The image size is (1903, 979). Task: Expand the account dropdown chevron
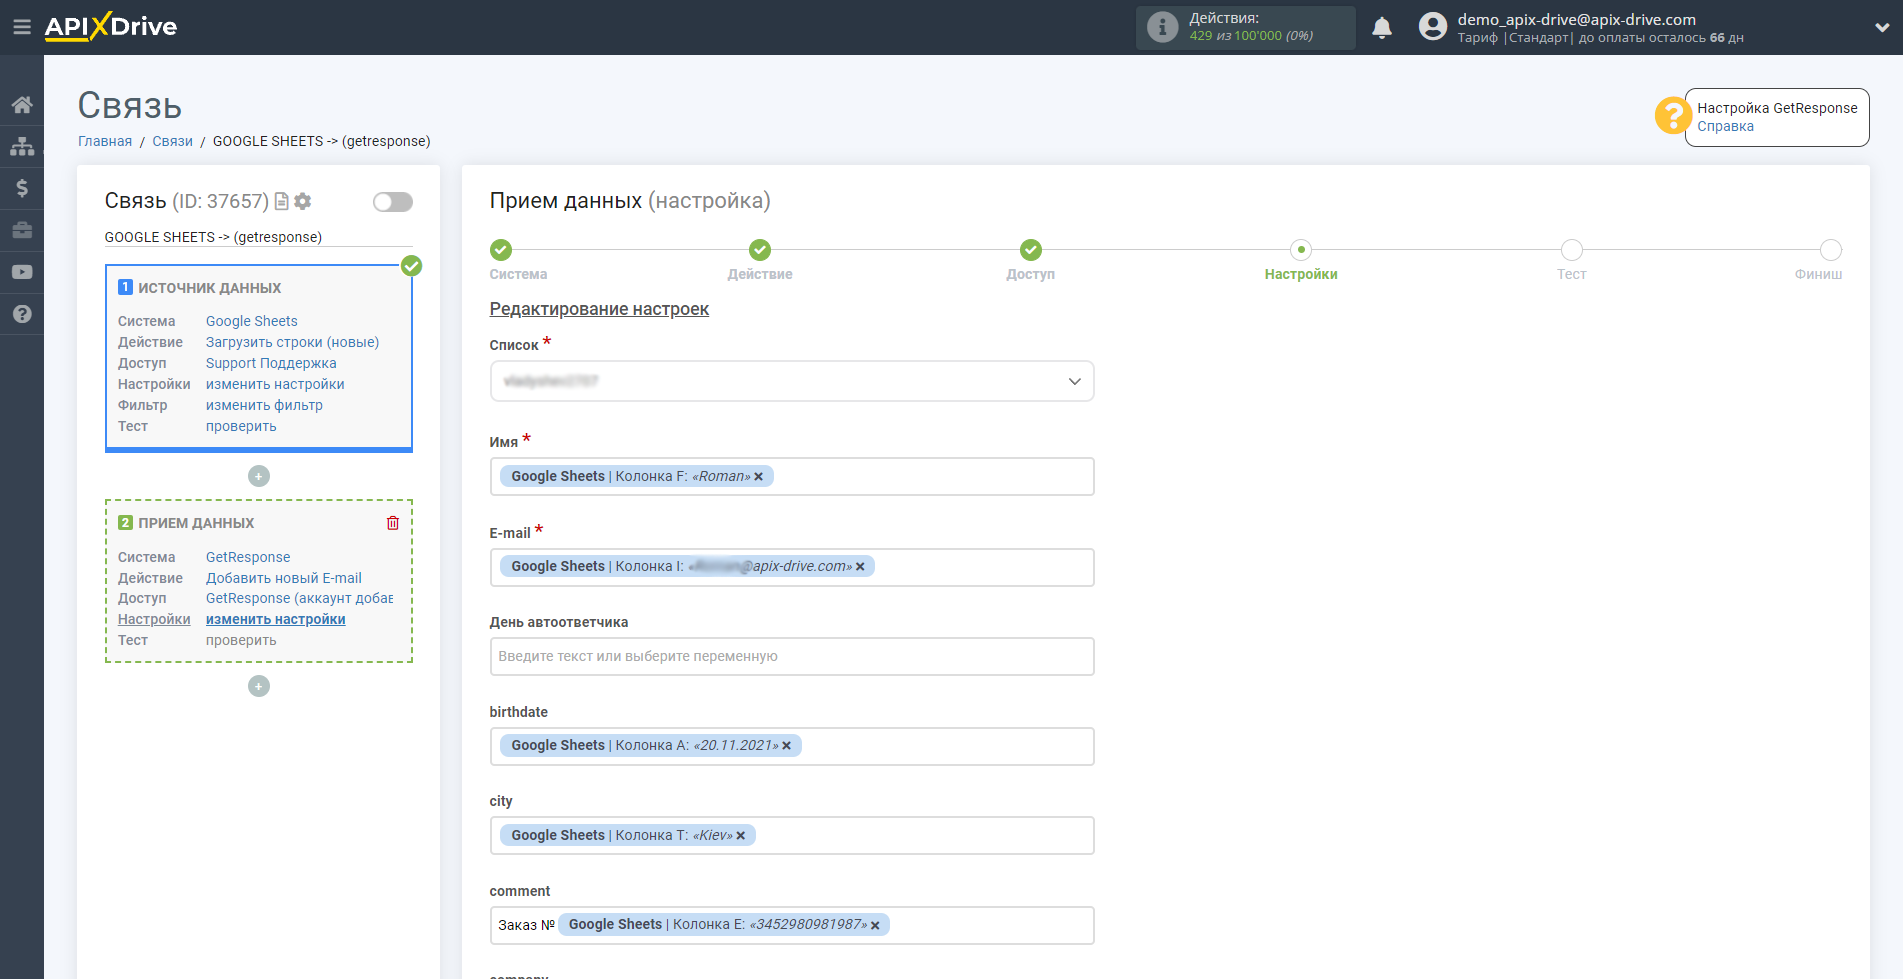tap(1881, 28)
